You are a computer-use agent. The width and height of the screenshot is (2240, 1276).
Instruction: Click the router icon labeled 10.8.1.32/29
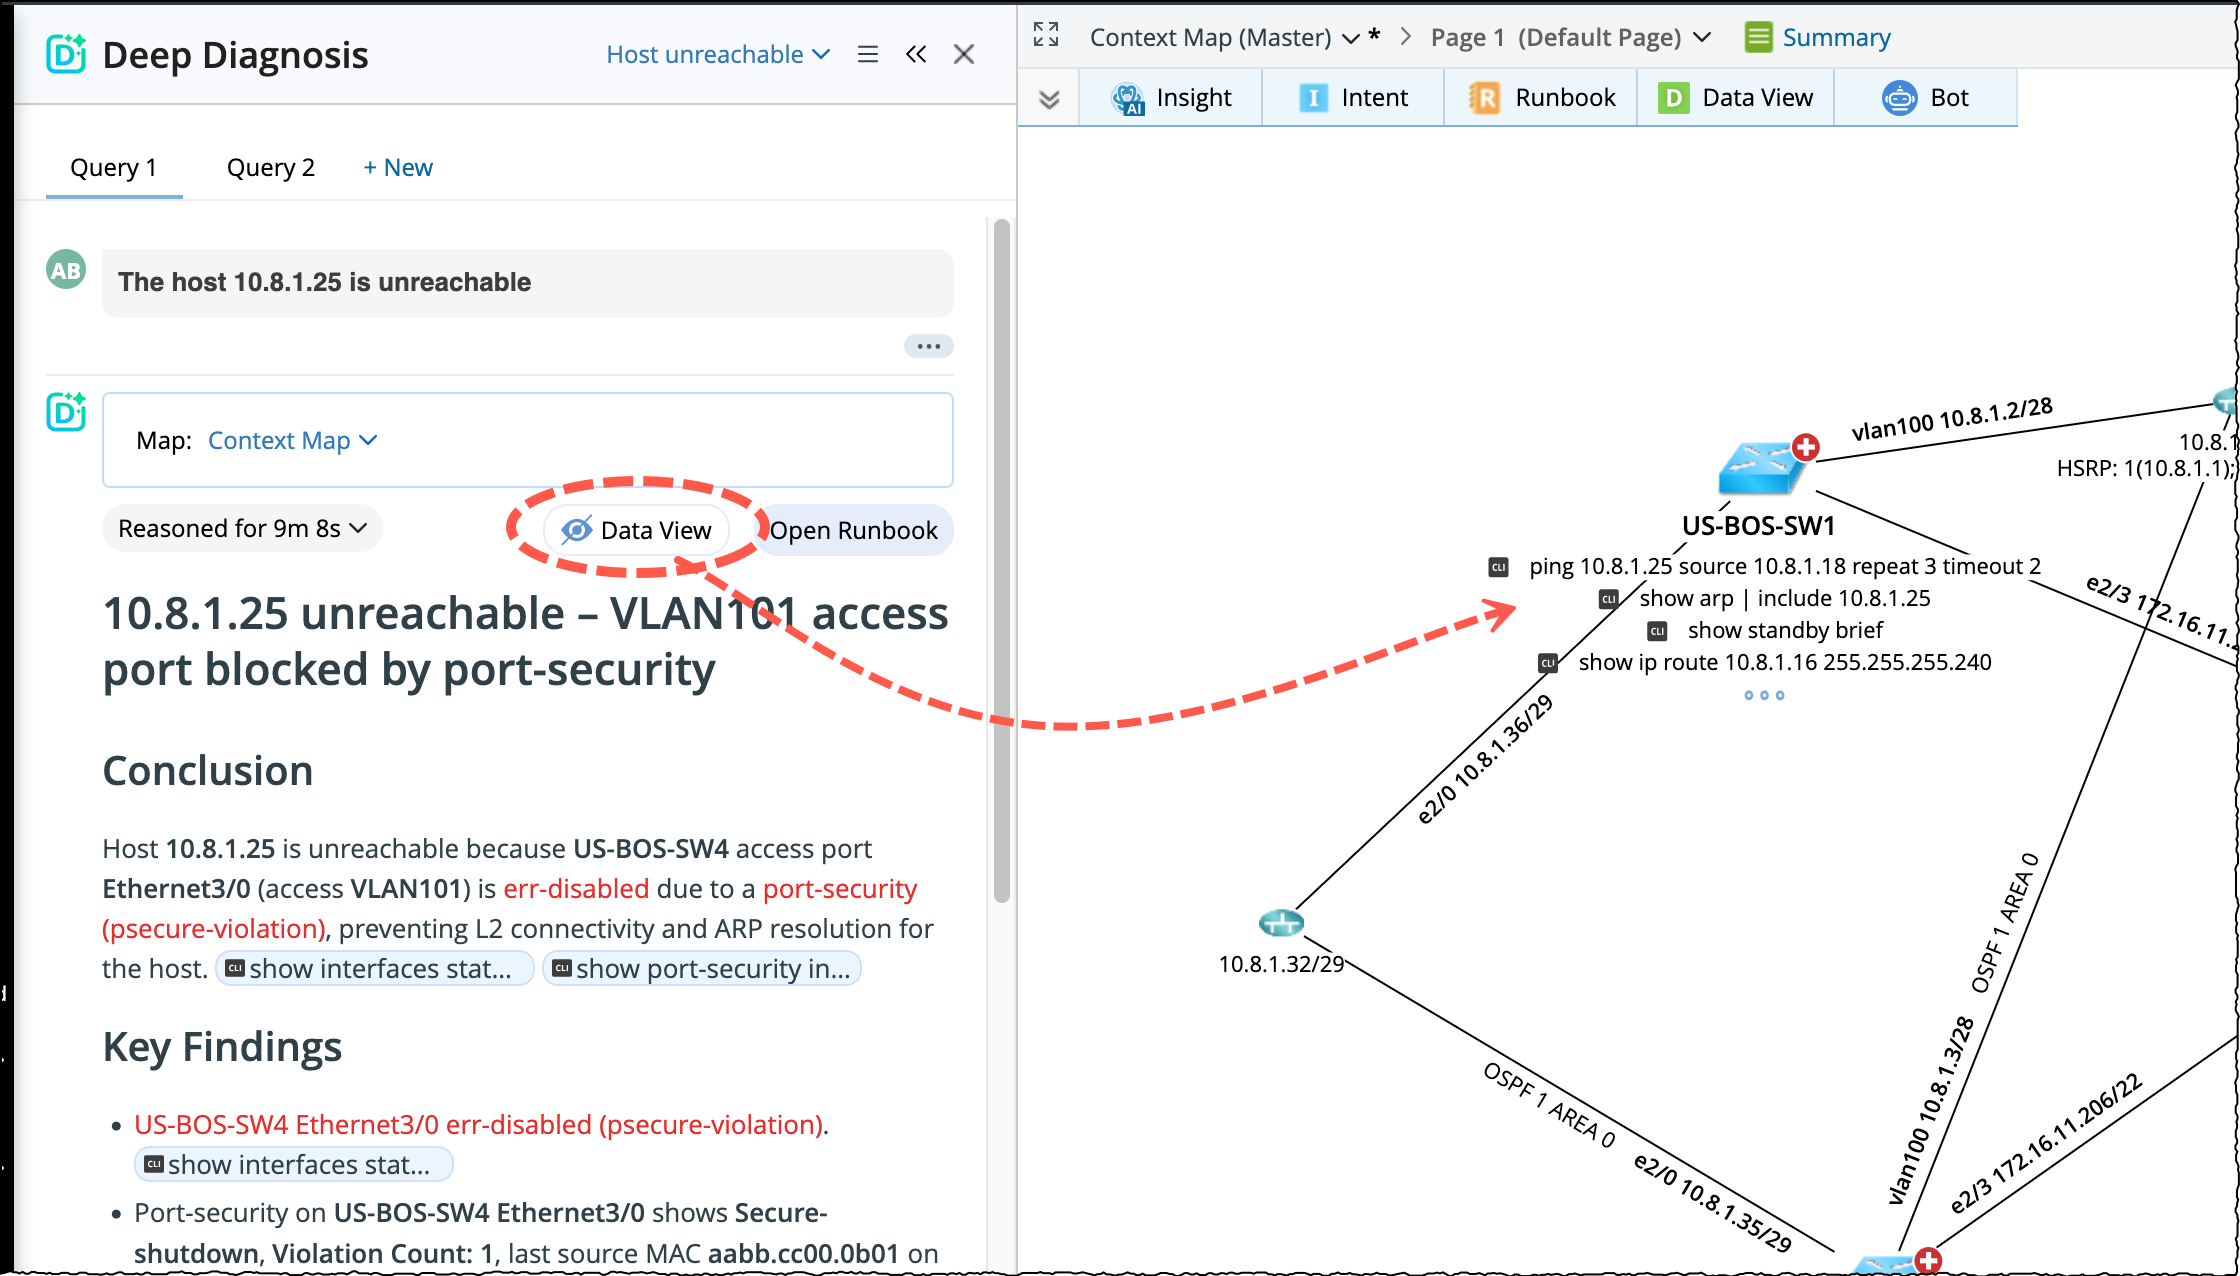[1281, 922]
